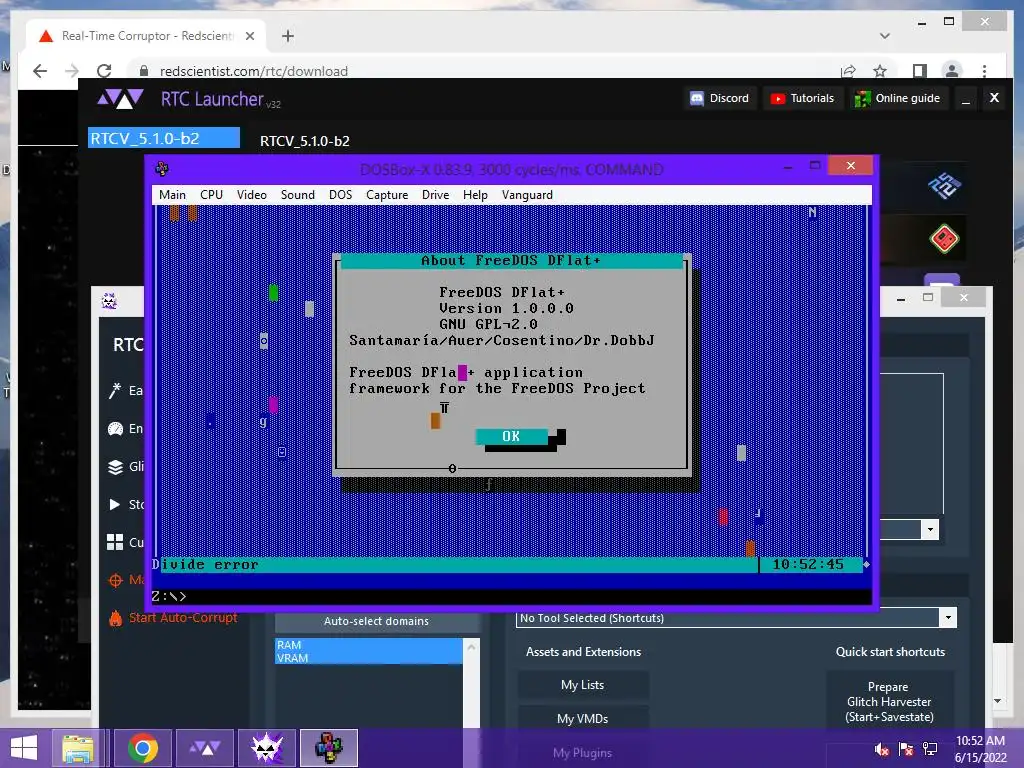Image resolution: width=1024 pixels, height=768 pixels.
Task: Switch to RTC monster icon on taskbar
Action: [x=267, y=748]
